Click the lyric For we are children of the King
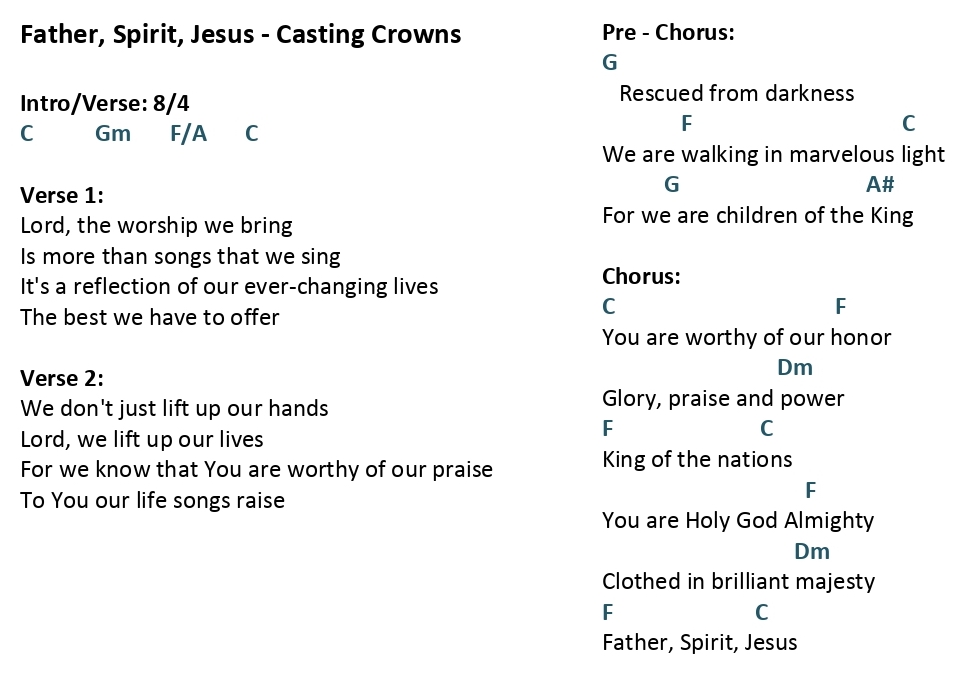Viewport: 973px width, 684px height. (758, 216)
